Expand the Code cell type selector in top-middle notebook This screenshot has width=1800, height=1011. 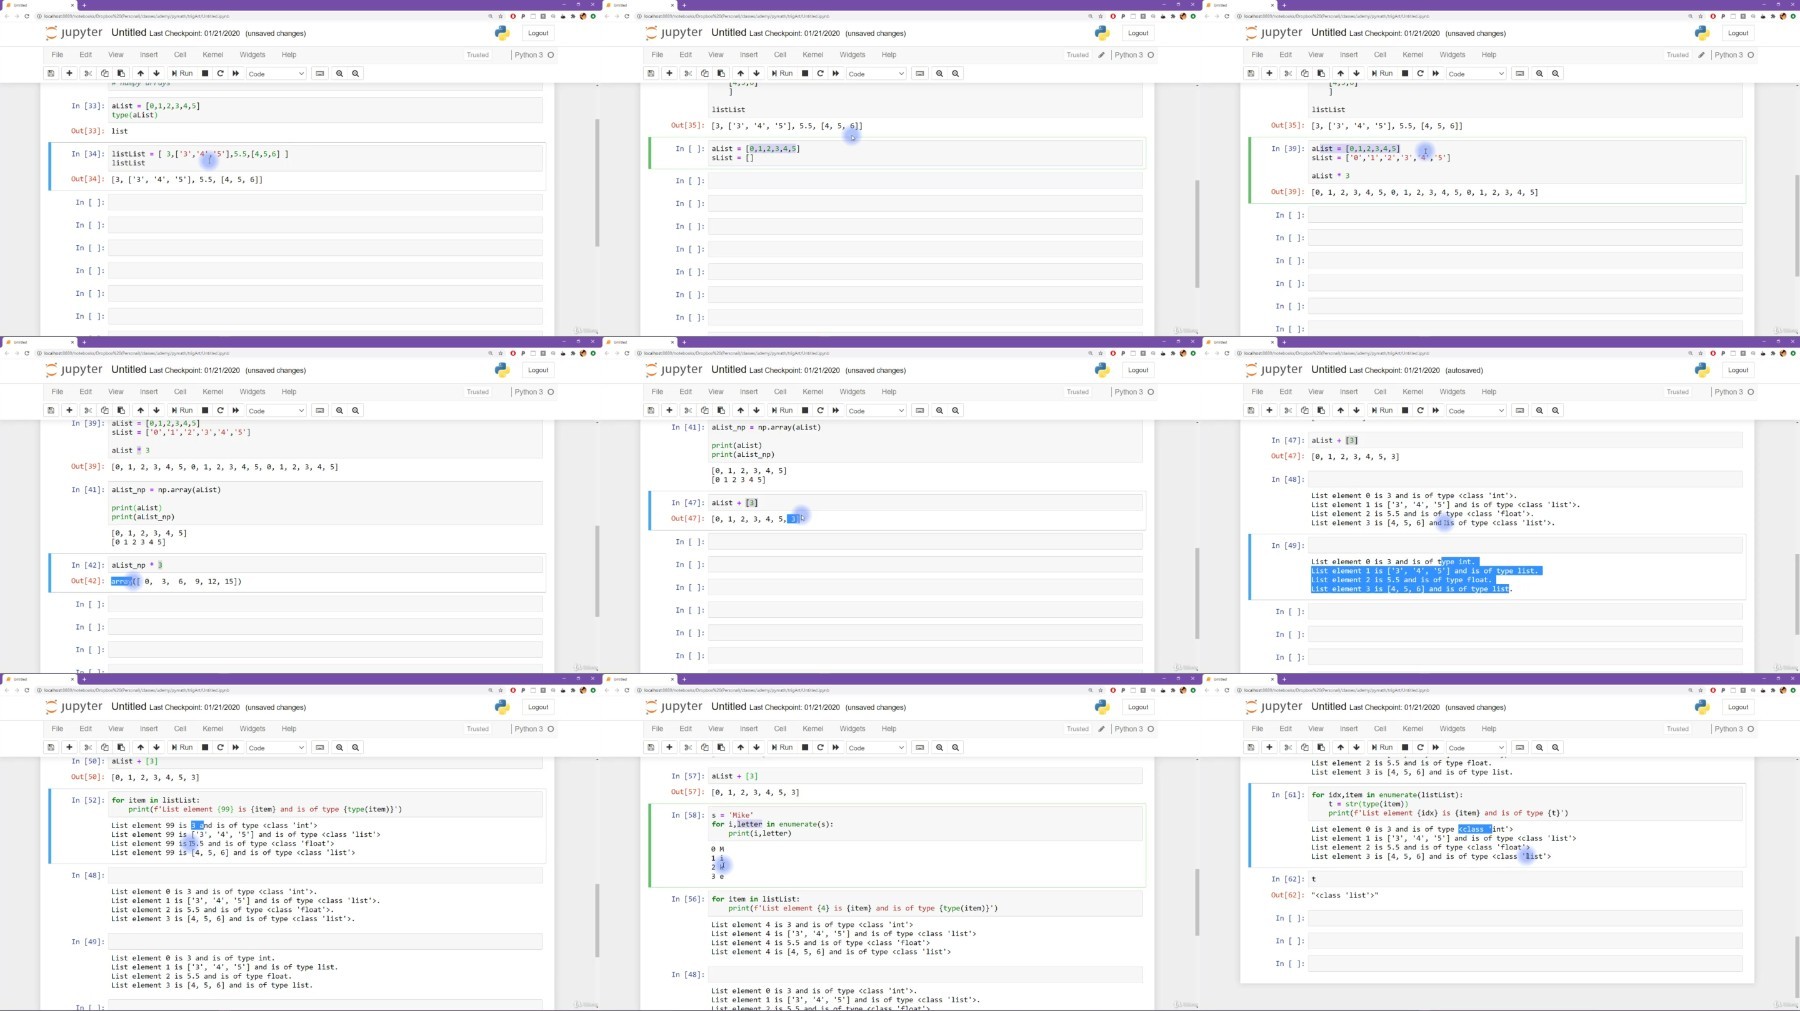[875, 73]
